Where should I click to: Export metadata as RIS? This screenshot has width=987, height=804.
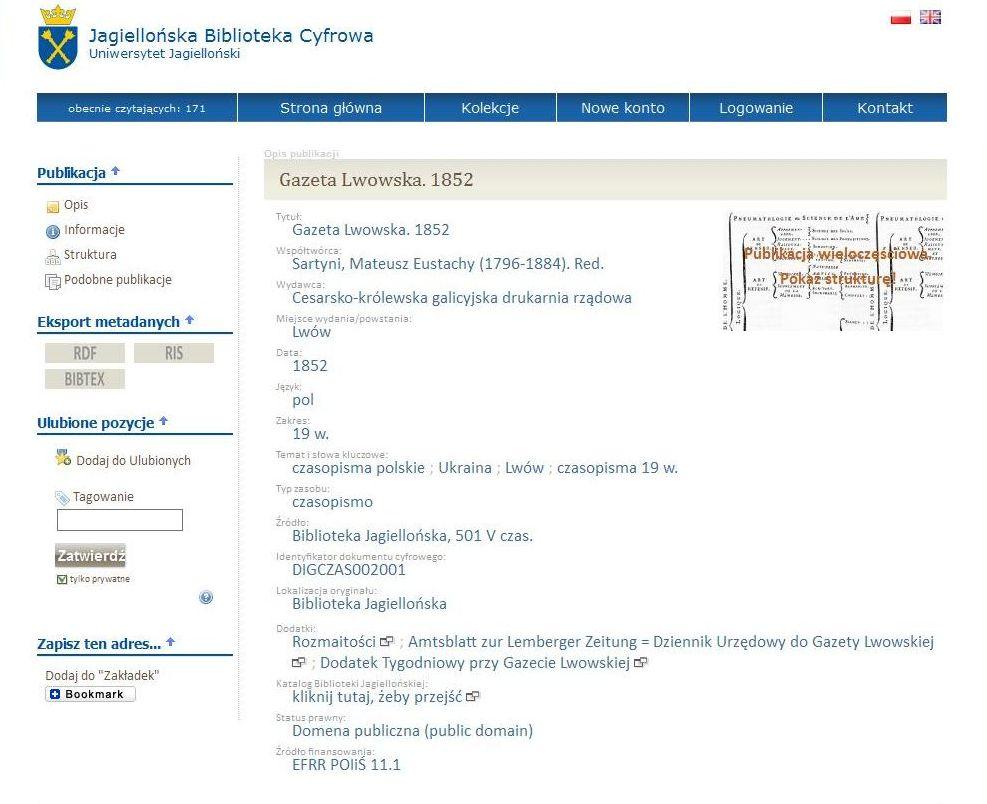174,353
